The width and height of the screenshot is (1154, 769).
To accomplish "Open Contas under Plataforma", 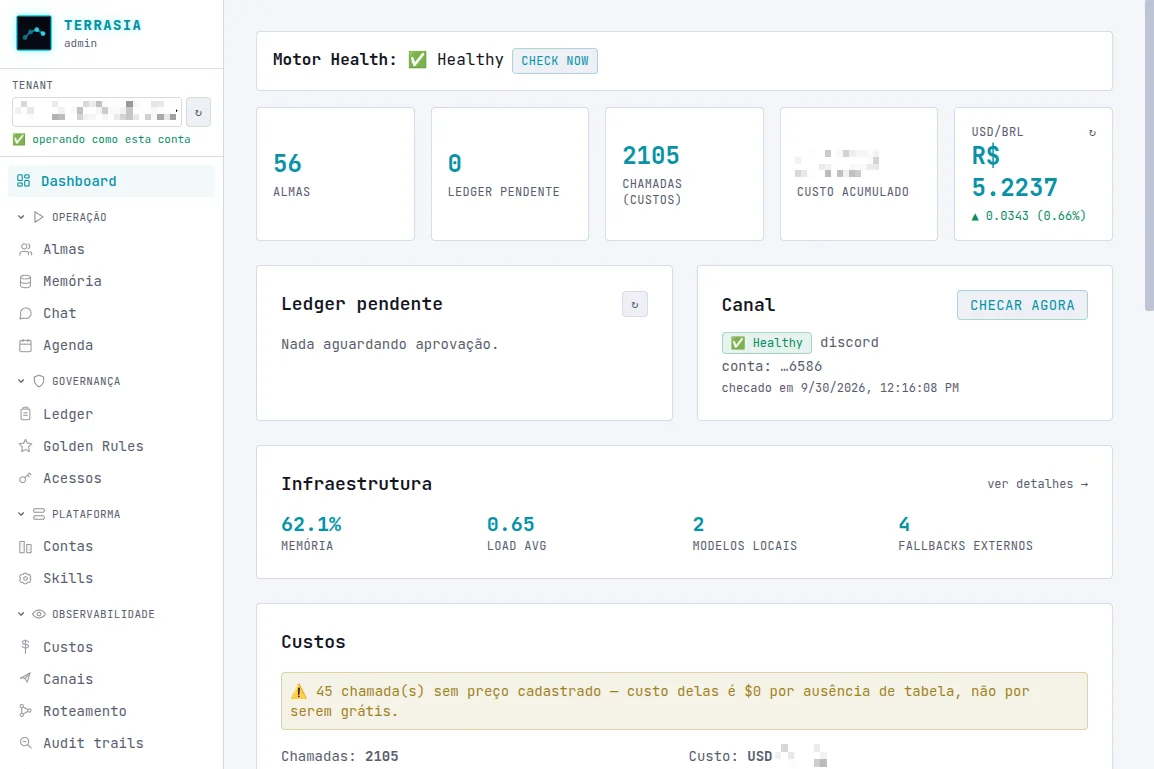I will [x=111, y=547].
